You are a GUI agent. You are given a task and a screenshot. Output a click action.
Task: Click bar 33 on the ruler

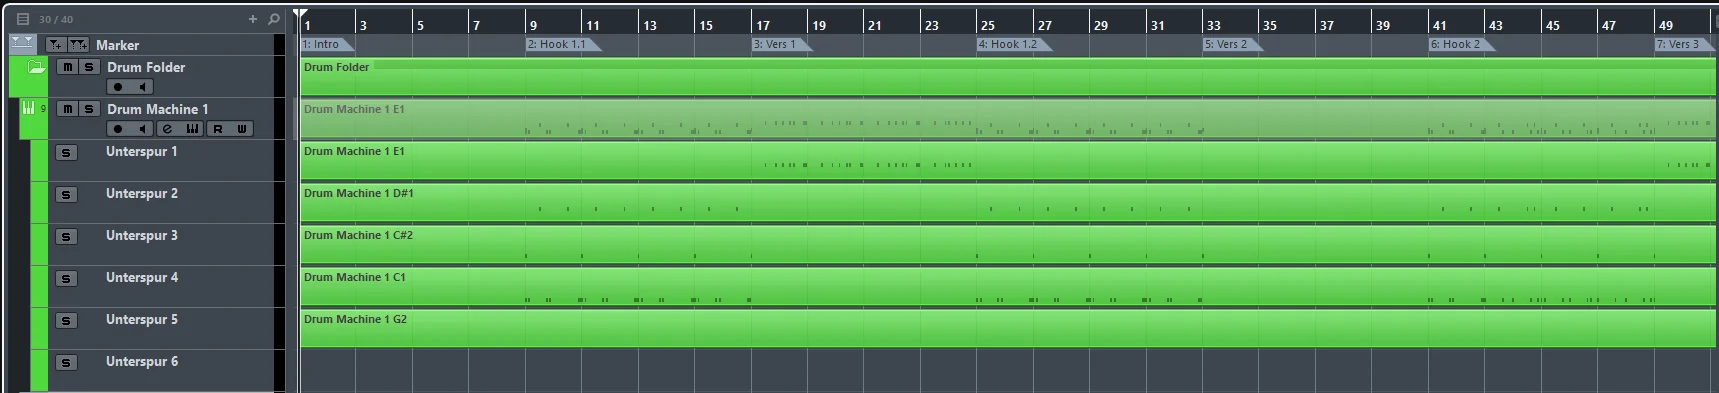pyautogui.click(x=1213, y=25)
